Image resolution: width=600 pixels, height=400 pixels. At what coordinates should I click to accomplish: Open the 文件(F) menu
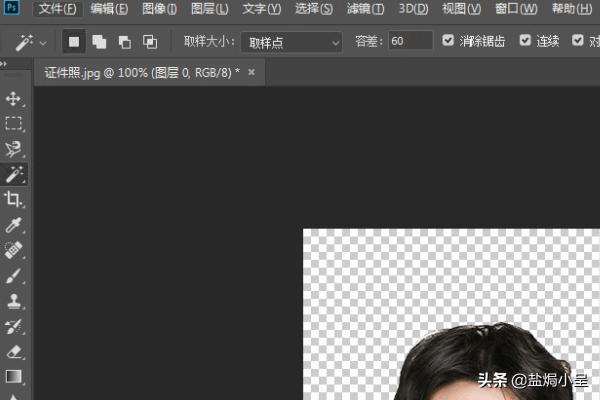(x=57, y=9)
